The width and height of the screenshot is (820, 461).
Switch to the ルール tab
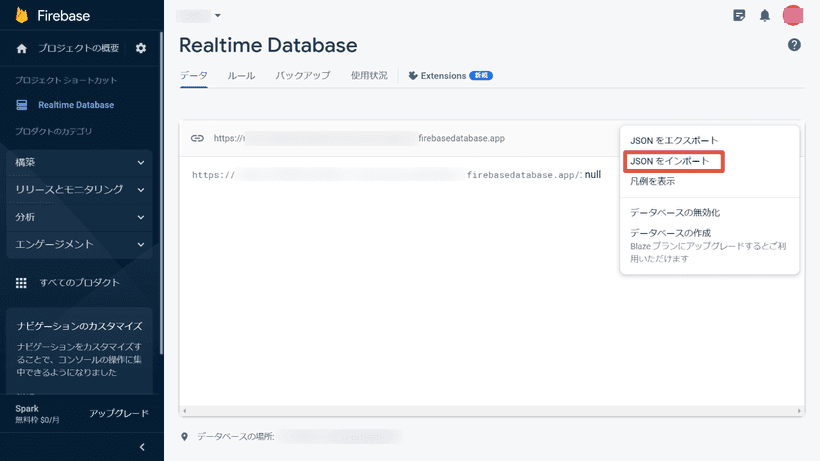pos(241,76)
